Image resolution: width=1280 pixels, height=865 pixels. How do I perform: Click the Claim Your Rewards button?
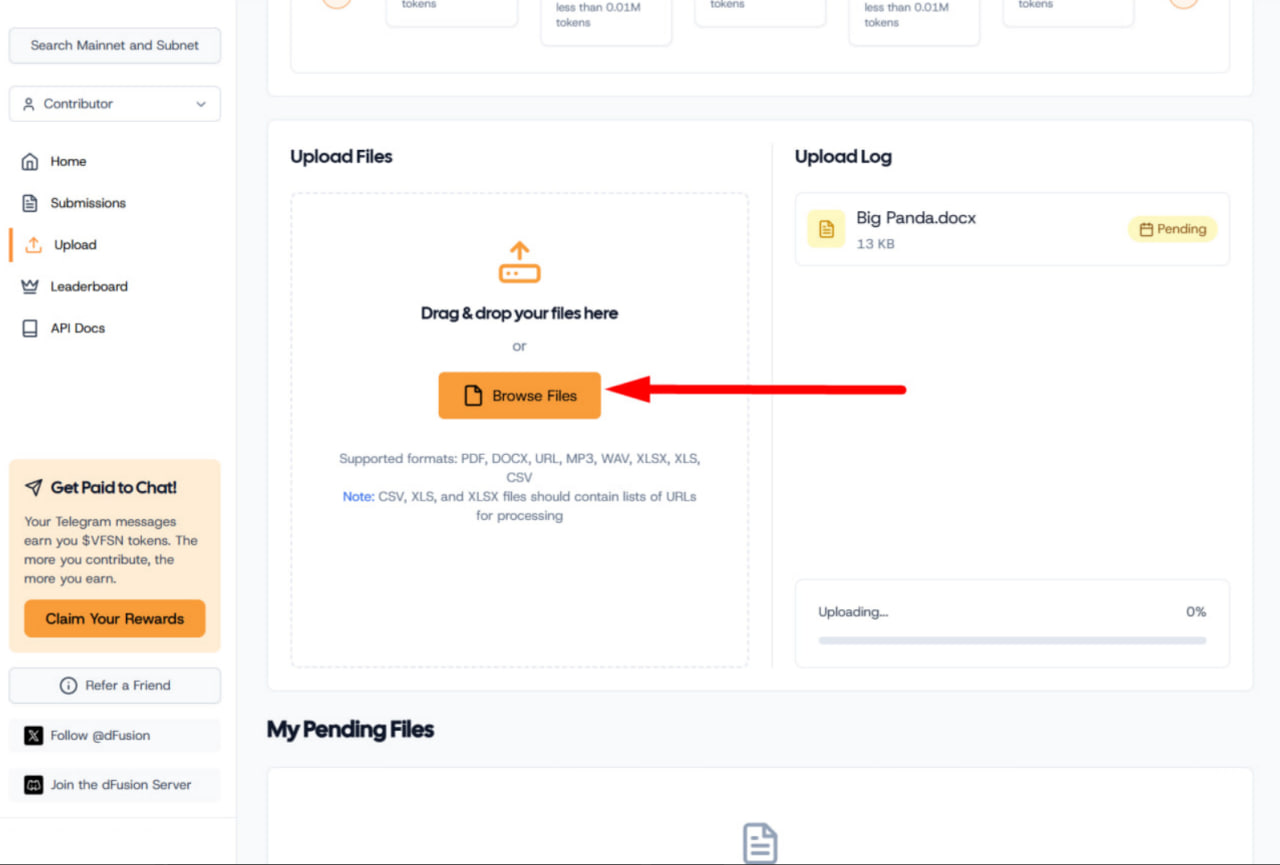(x=115, y=619)
